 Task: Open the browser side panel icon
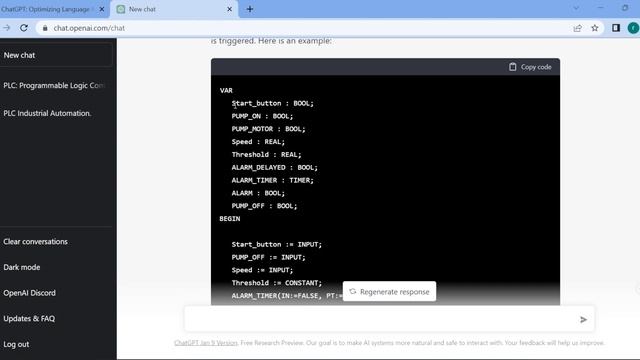616,28
